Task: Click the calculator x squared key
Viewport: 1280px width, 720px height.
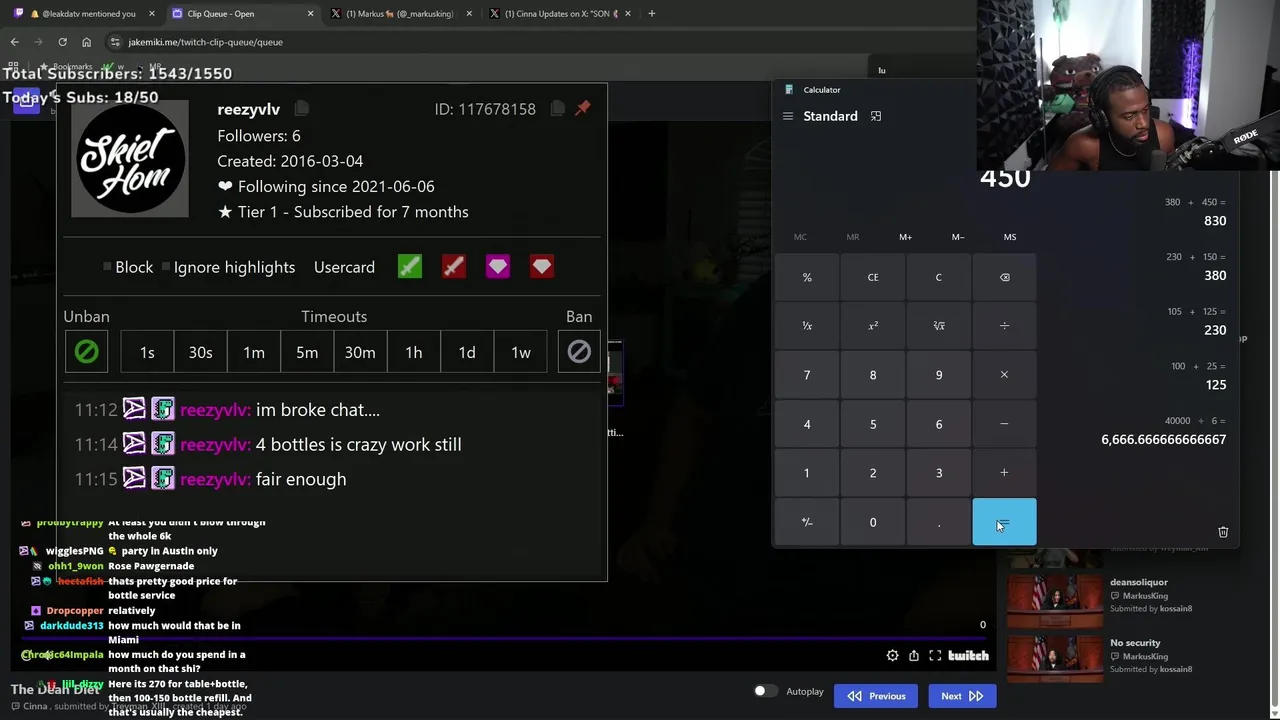Action: 873,326
